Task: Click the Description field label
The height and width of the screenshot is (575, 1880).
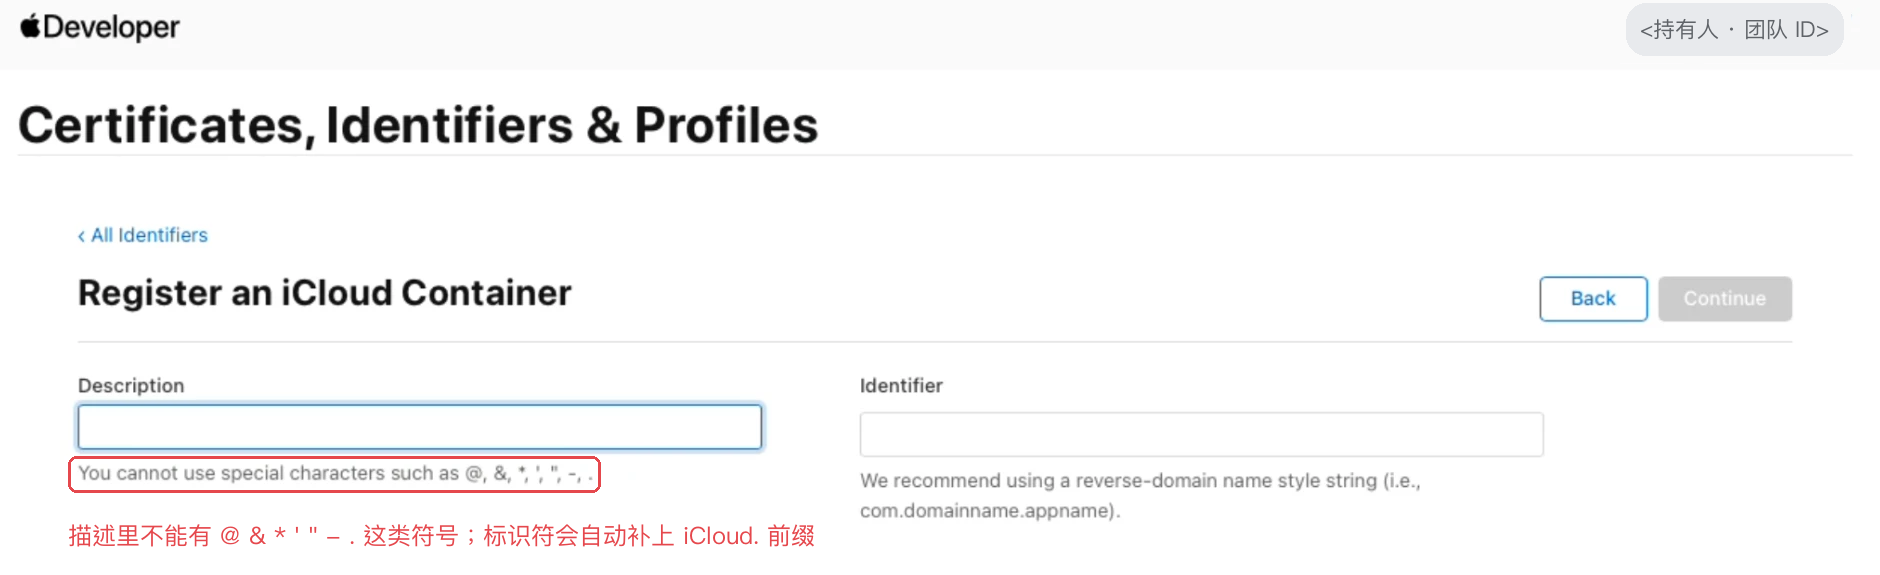Action: pos(131,386)
